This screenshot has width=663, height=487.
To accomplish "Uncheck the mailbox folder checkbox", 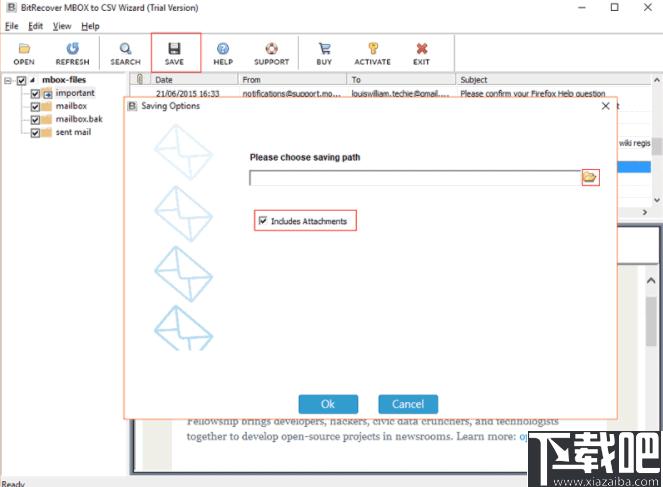I will click(36, 107).
